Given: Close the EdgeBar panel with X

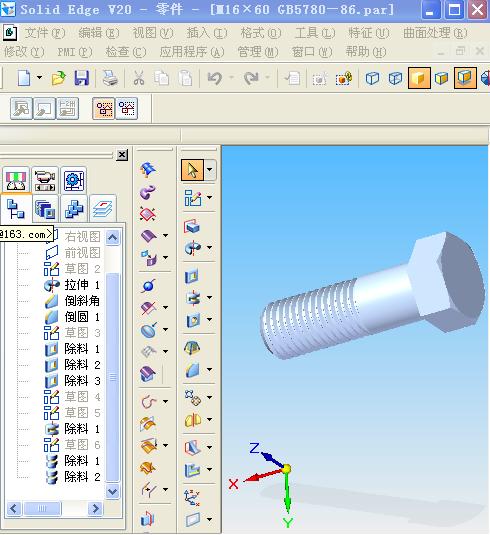Looking at the screenshot, I should click(x=122, y=155).
